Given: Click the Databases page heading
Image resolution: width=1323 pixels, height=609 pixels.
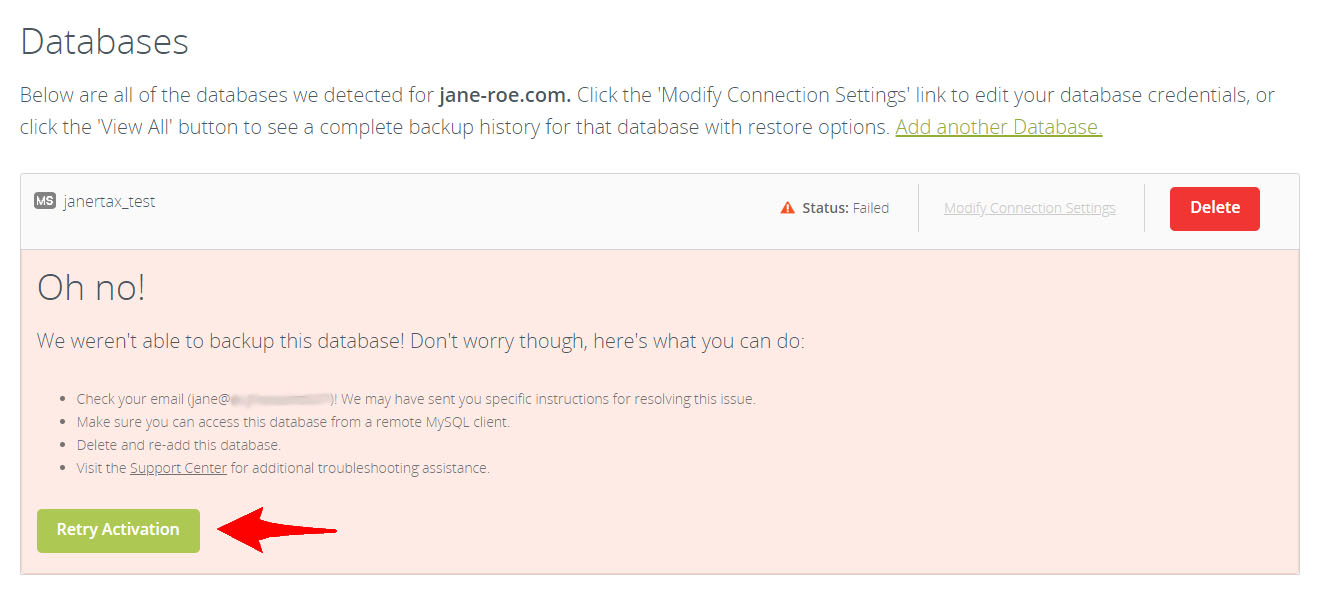Looking at the screenshot, I should [x=104, y=42].
